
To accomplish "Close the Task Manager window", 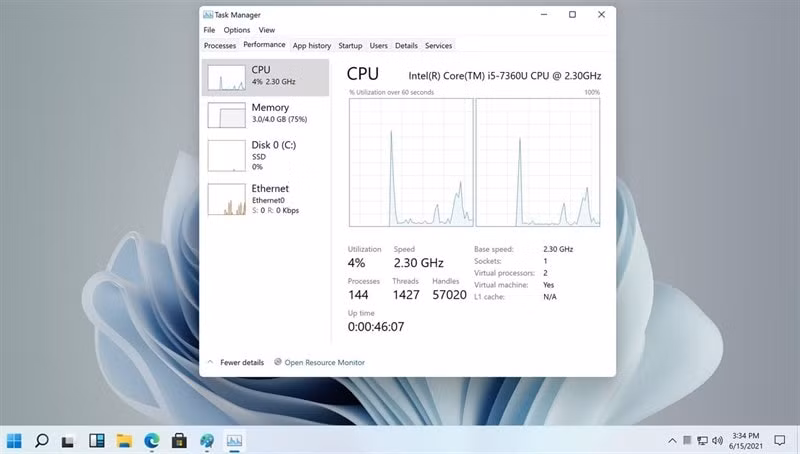I will pyautogui.click(x=602, y=14).
